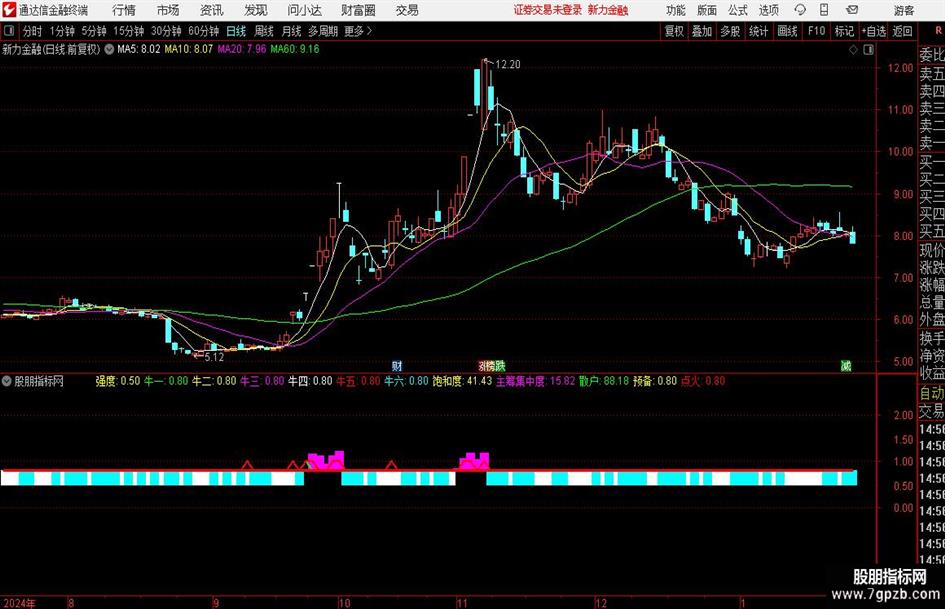Open the mobile phone icon in title bar
The image size is (945, 609).
pos(824,10)
